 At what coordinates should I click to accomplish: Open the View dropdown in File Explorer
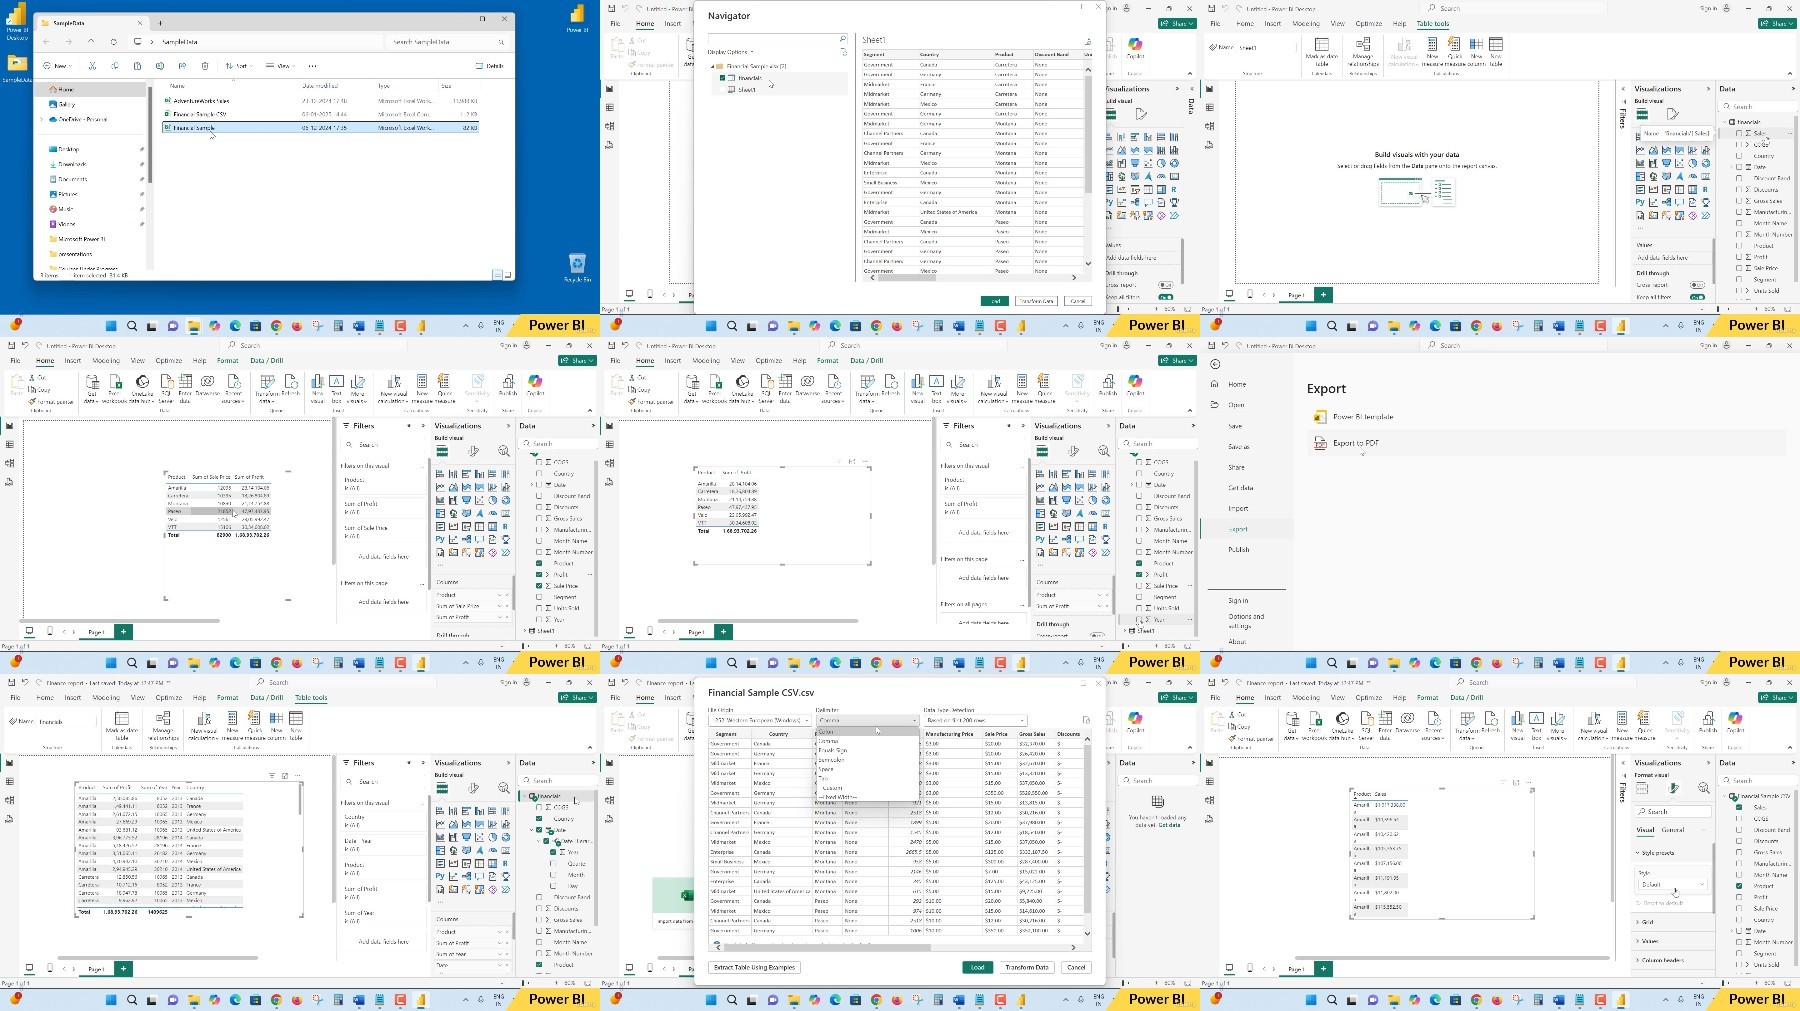coord(280,66)
